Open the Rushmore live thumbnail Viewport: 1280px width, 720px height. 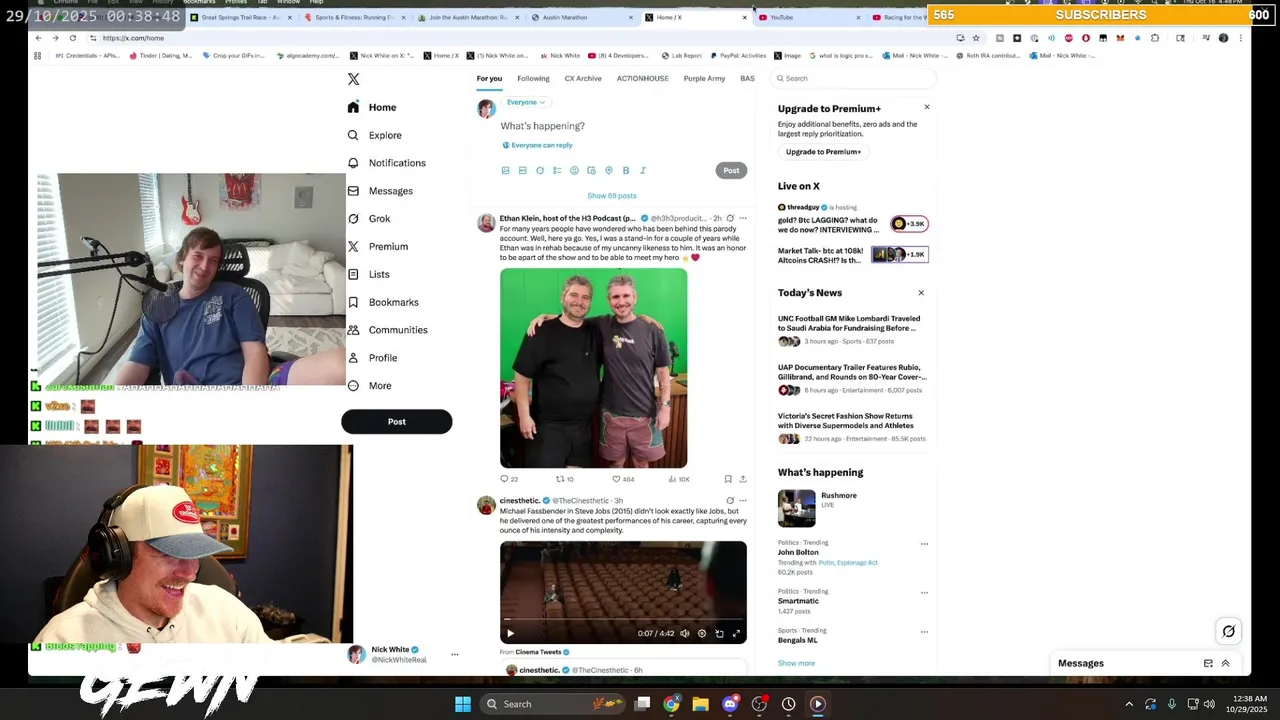click(797, 508)
